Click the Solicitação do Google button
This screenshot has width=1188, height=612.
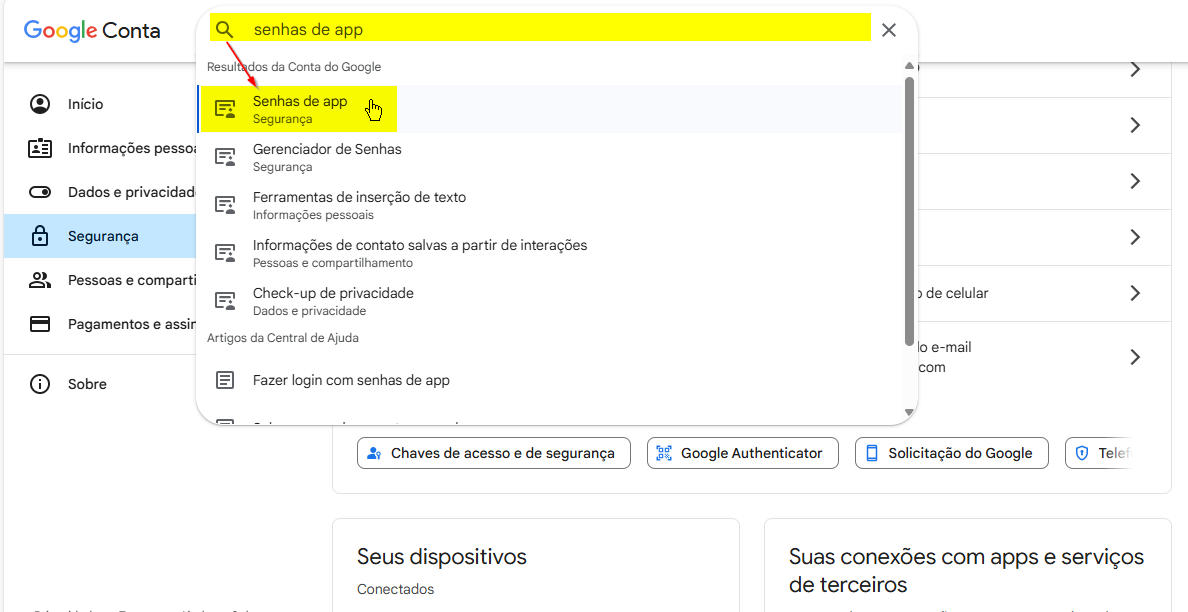pyautogui.click(x=952, y=453)
